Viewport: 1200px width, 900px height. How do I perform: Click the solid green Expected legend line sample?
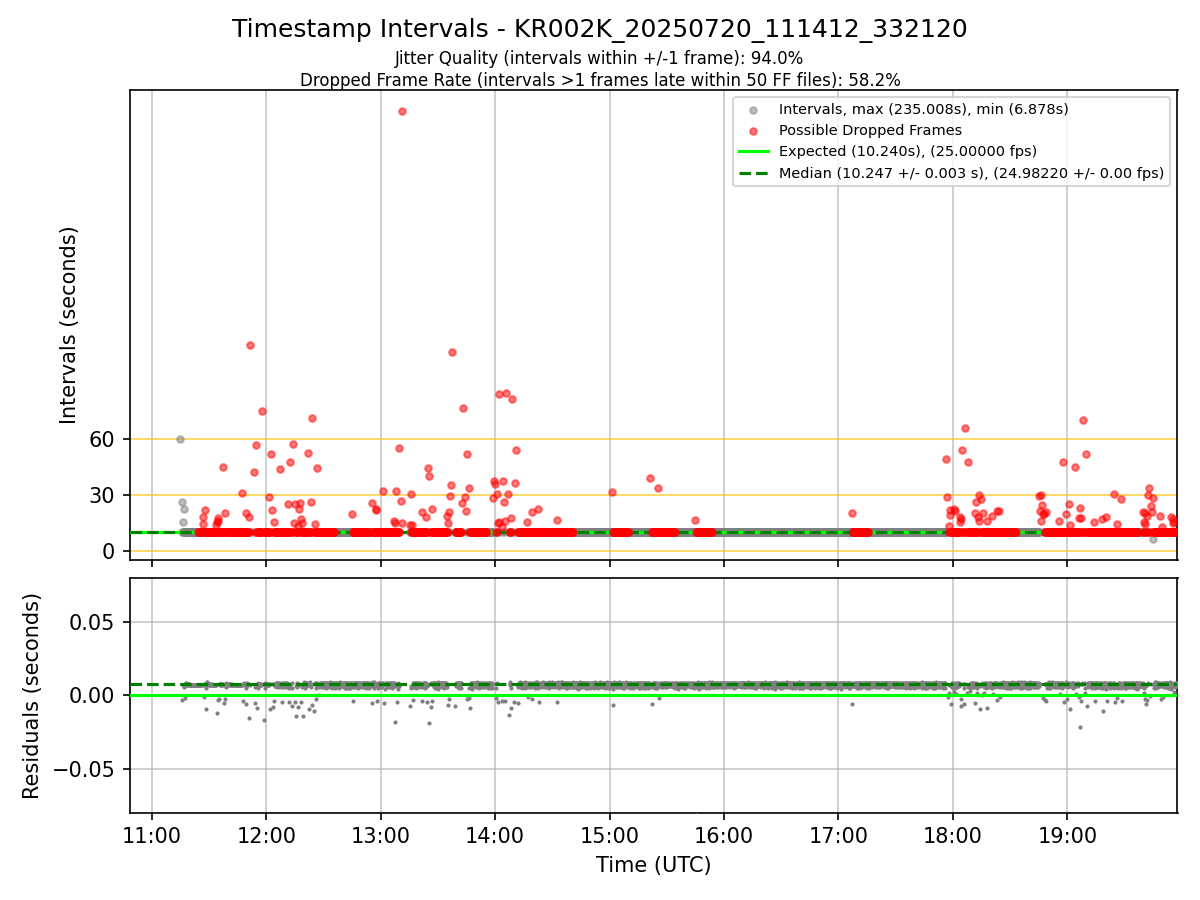click(754, 152)
